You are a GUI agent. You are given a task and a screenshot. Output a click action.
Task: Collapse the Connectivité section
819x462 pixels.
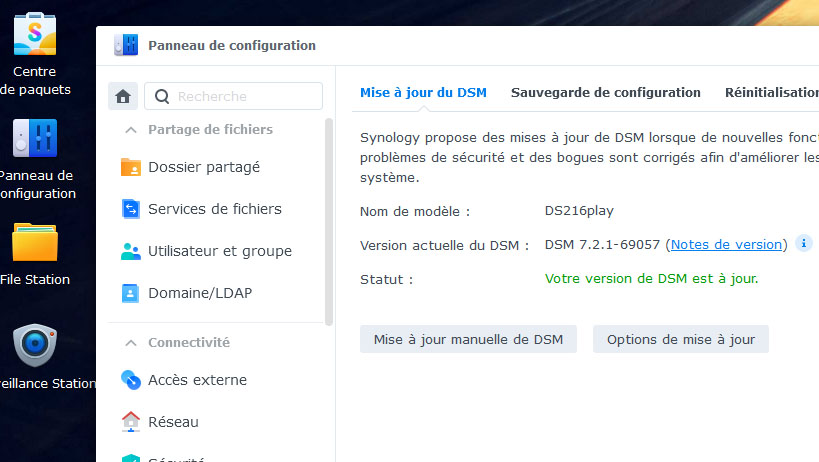pos(131,342)
